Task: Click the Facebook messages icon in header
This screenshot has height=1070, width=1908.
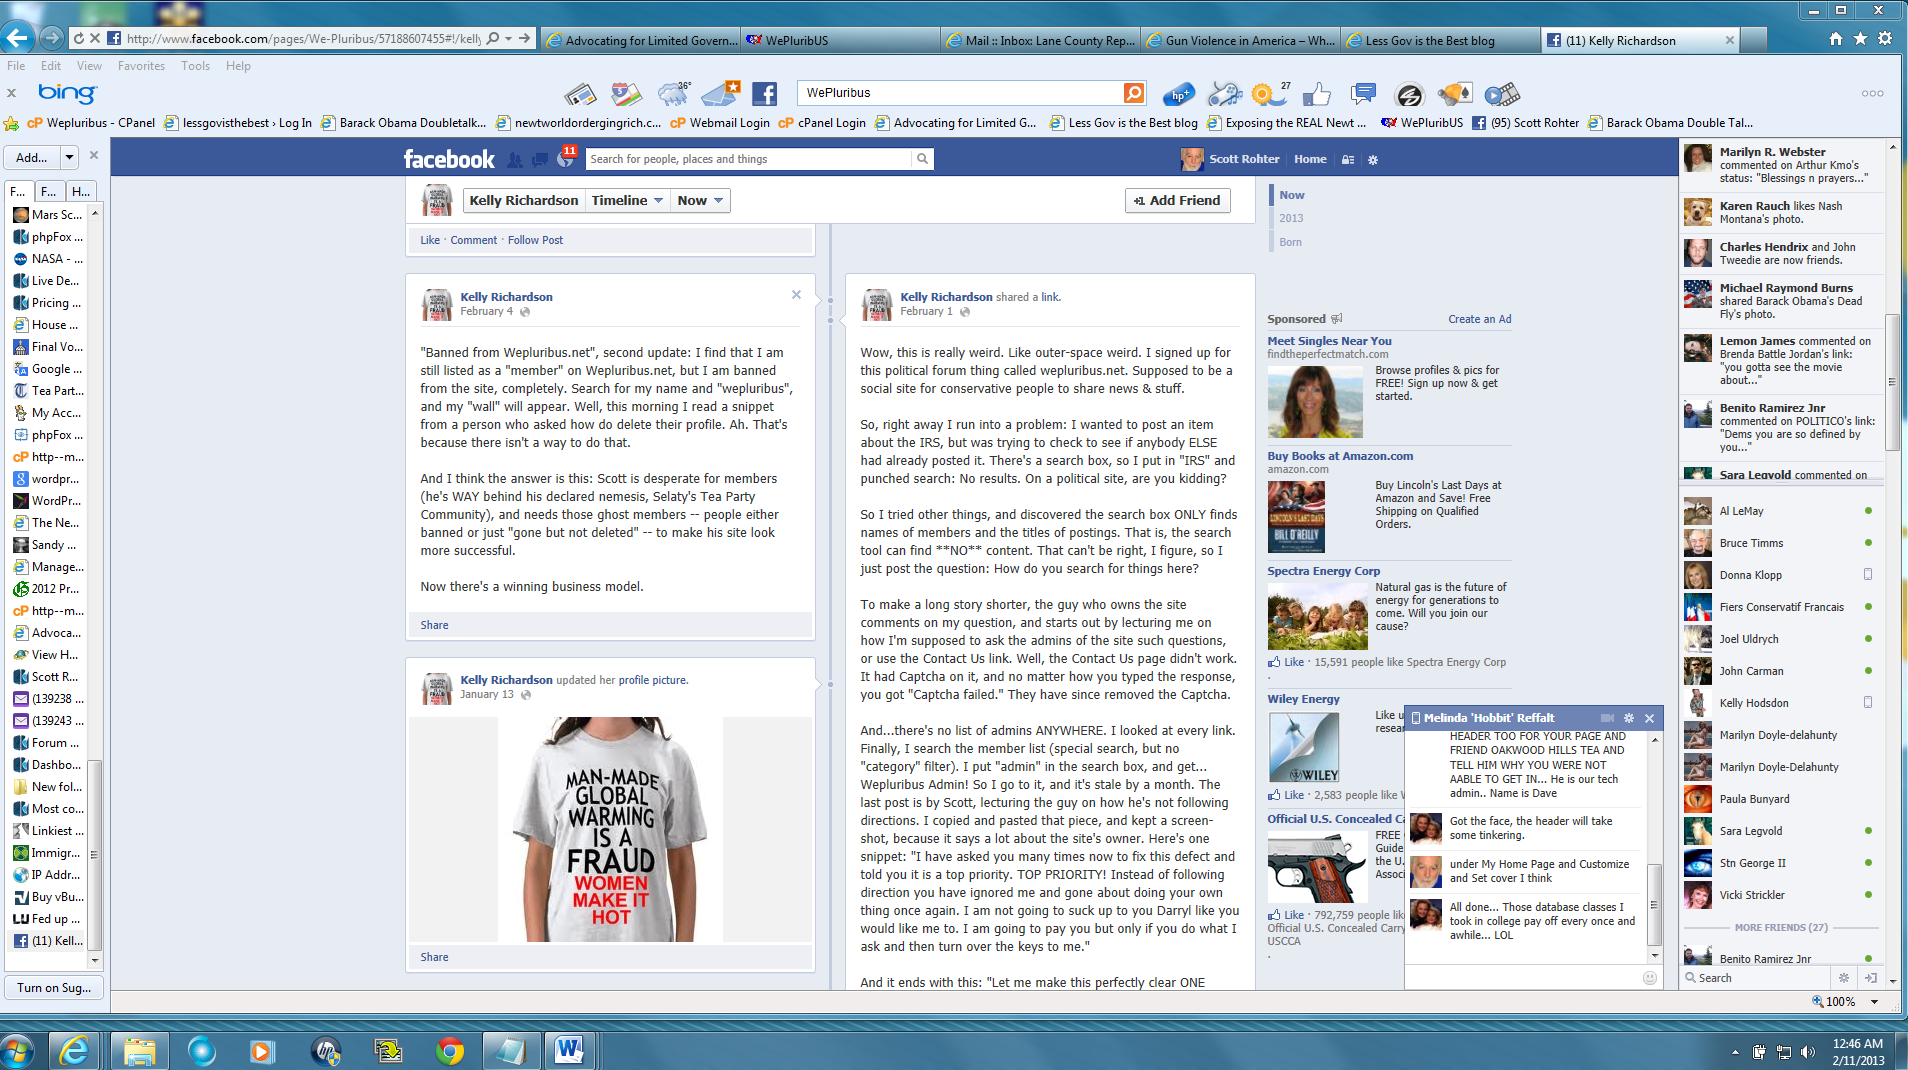Action: coord(539,160)
